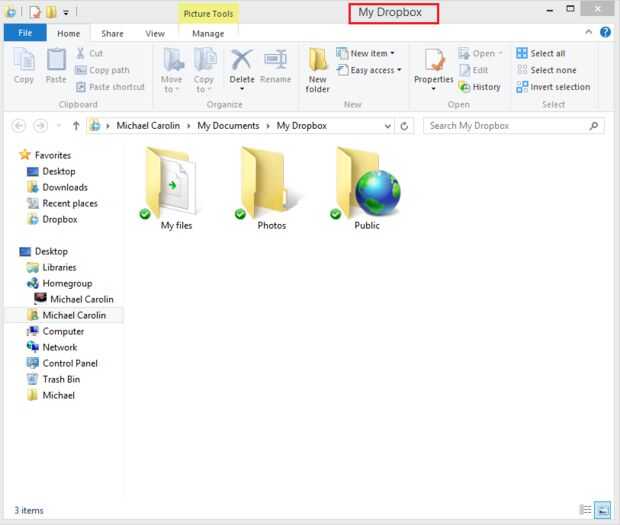Choose Copy path in Clipboard group

click(102, 70)
